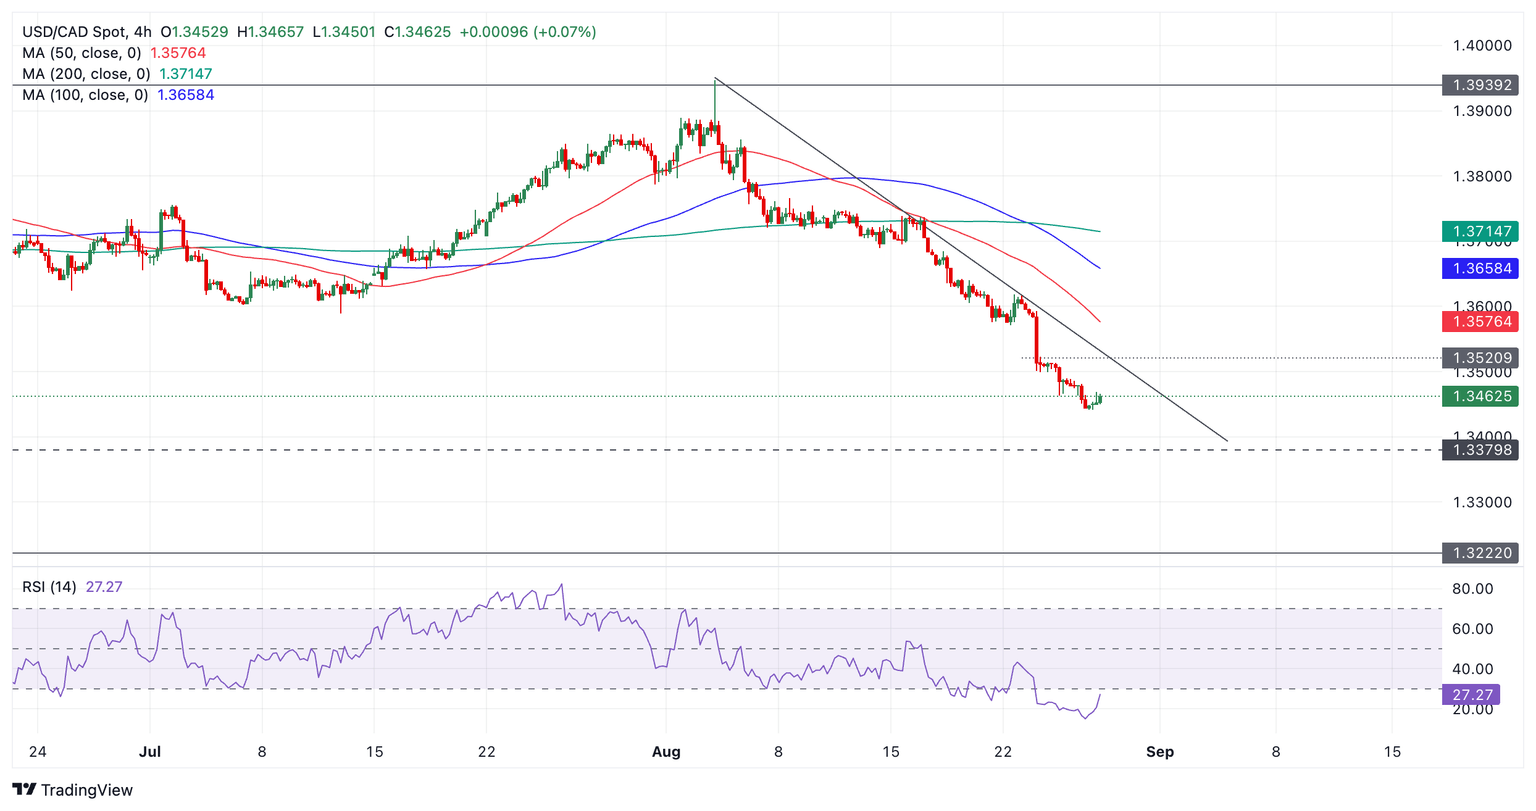Screen dimensions: 1536x811
Task: Click the red 1.35764 price tag
Action: (x=1479, y=321)
